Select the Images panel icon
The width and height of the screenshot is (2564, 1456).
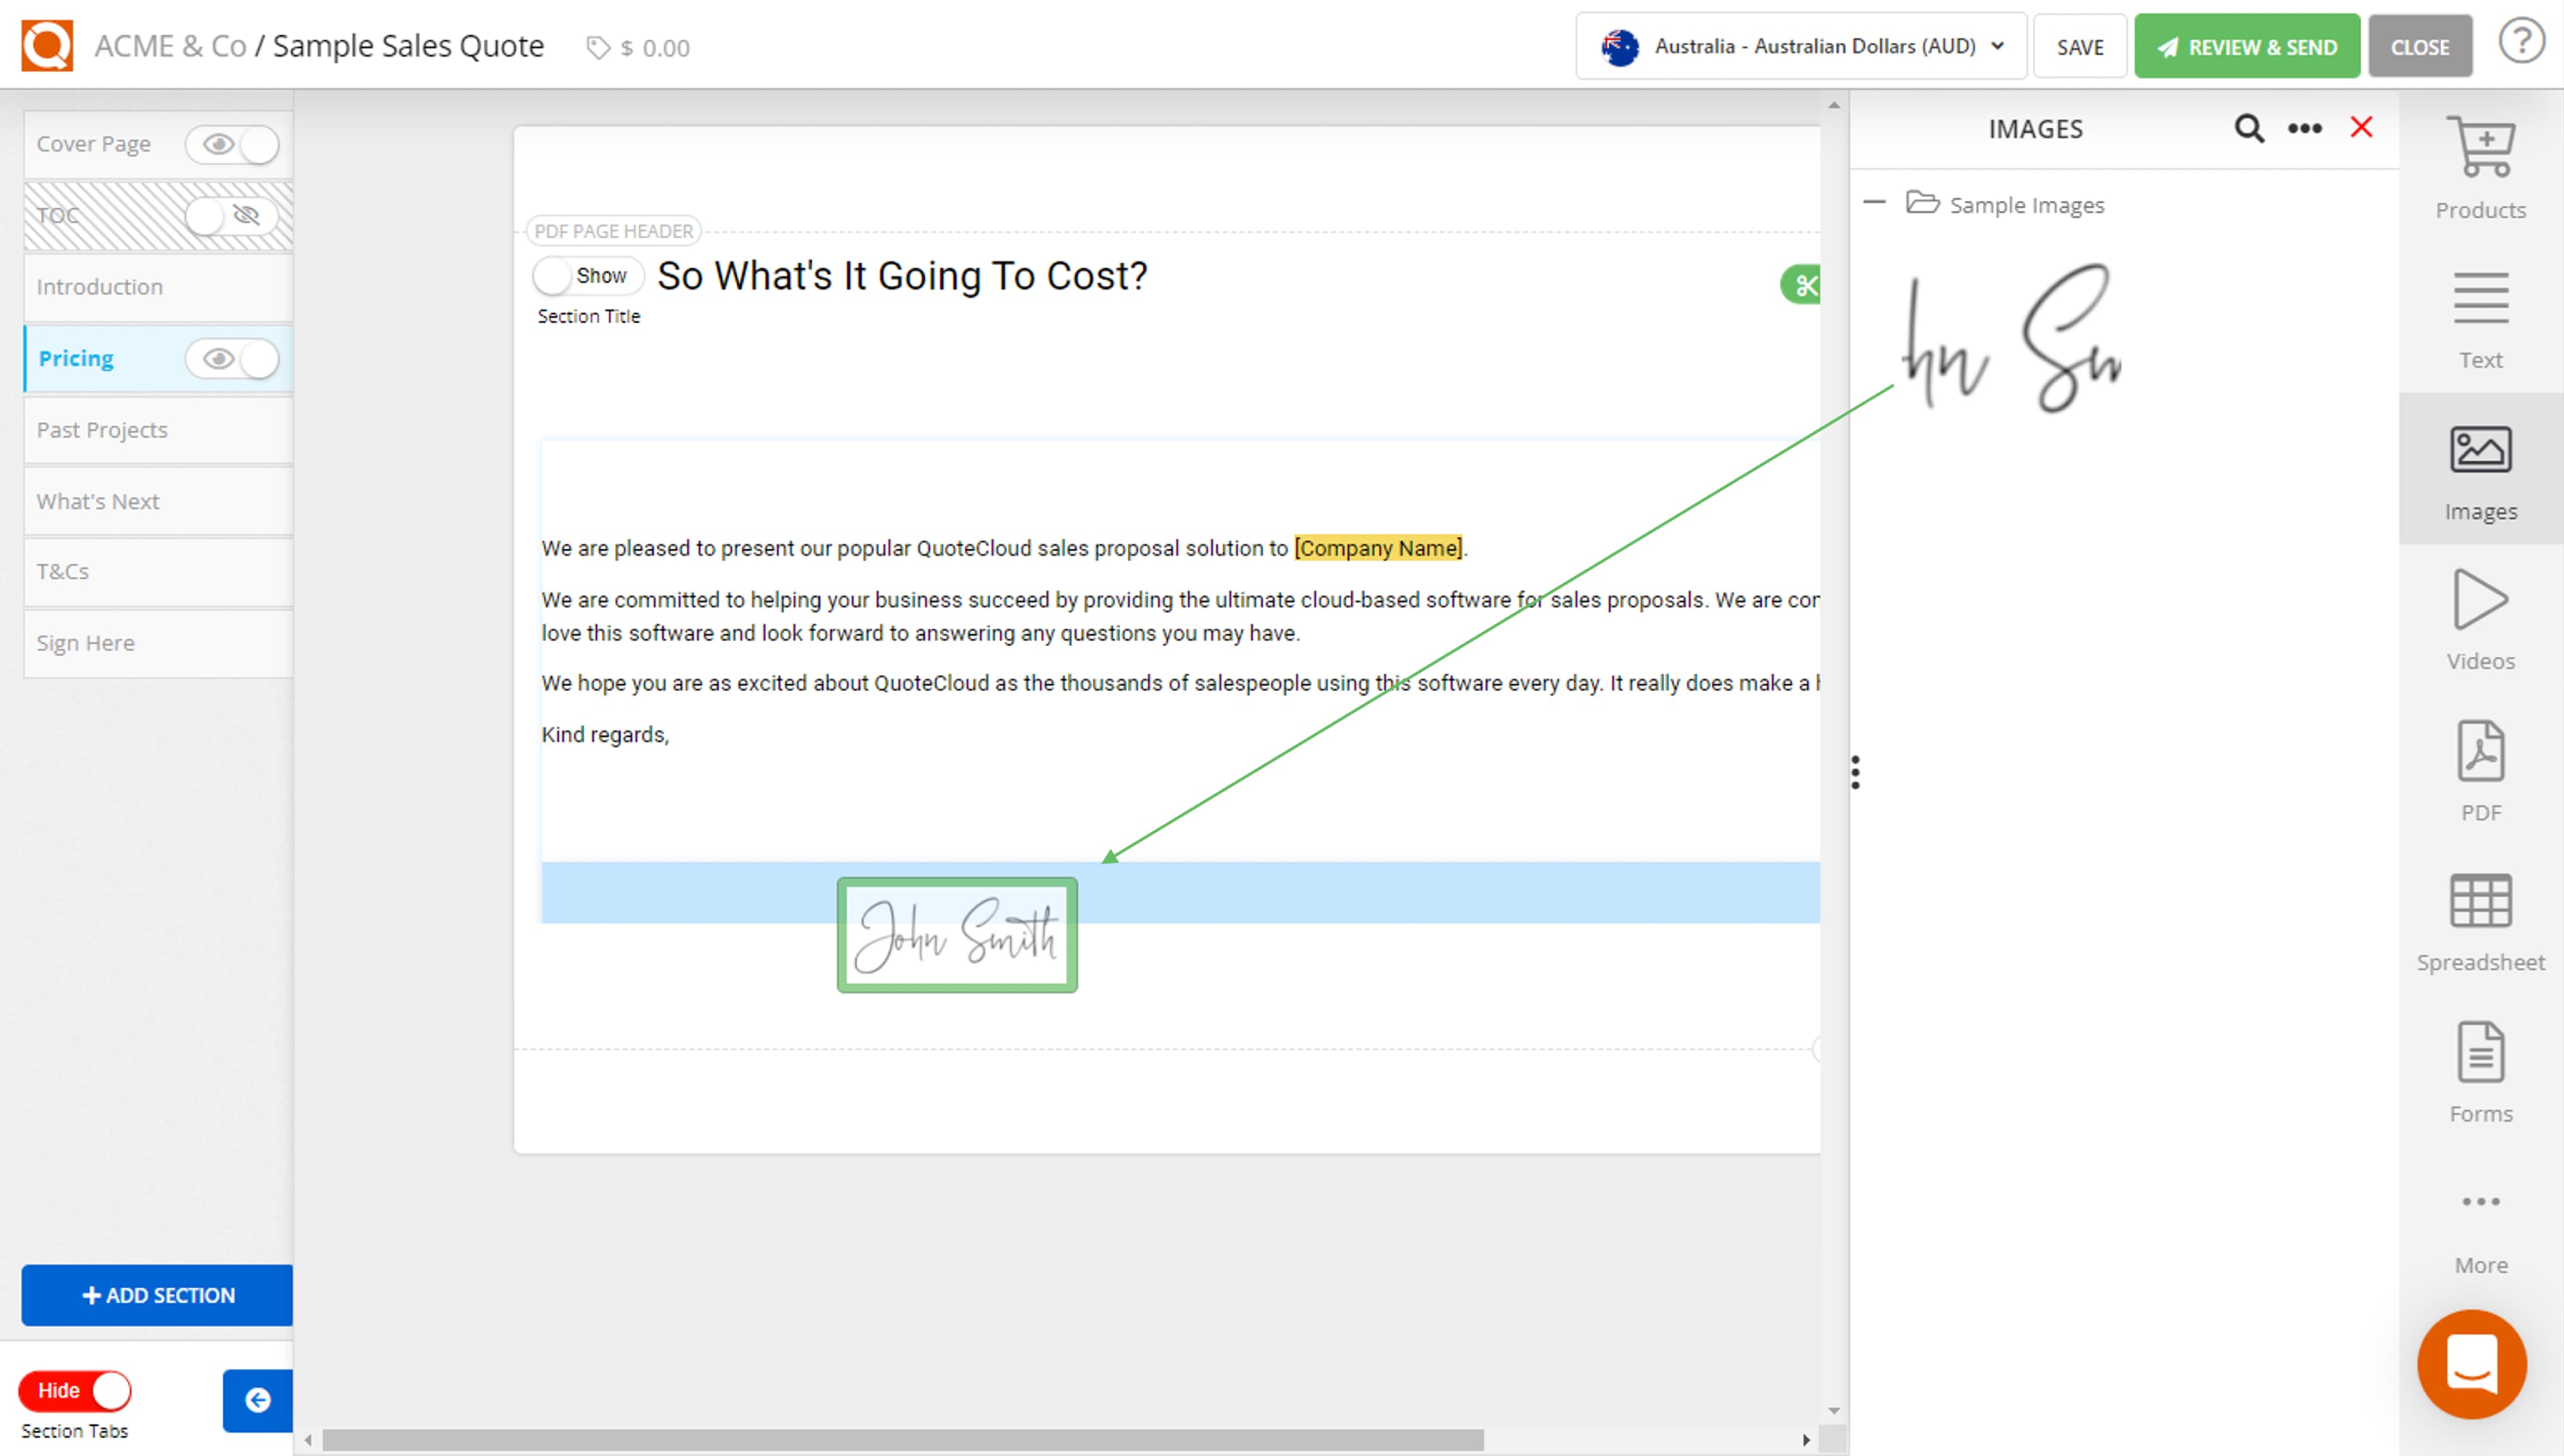click(2481, 465)
